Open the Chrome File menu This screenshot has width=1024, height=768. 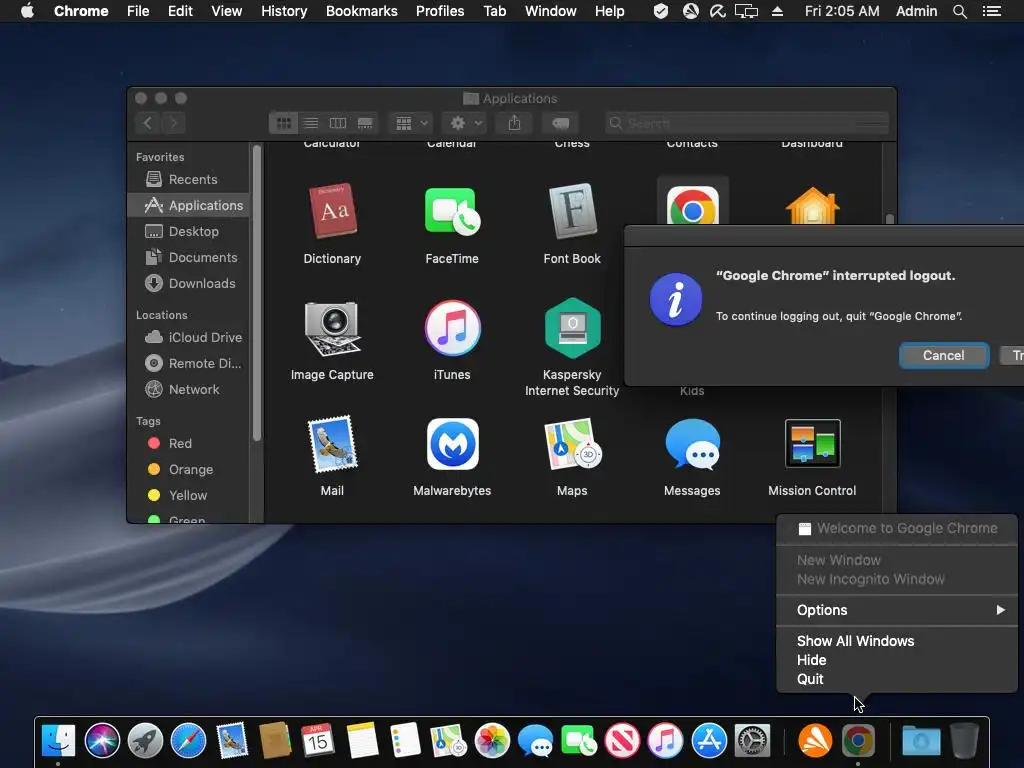138,11
